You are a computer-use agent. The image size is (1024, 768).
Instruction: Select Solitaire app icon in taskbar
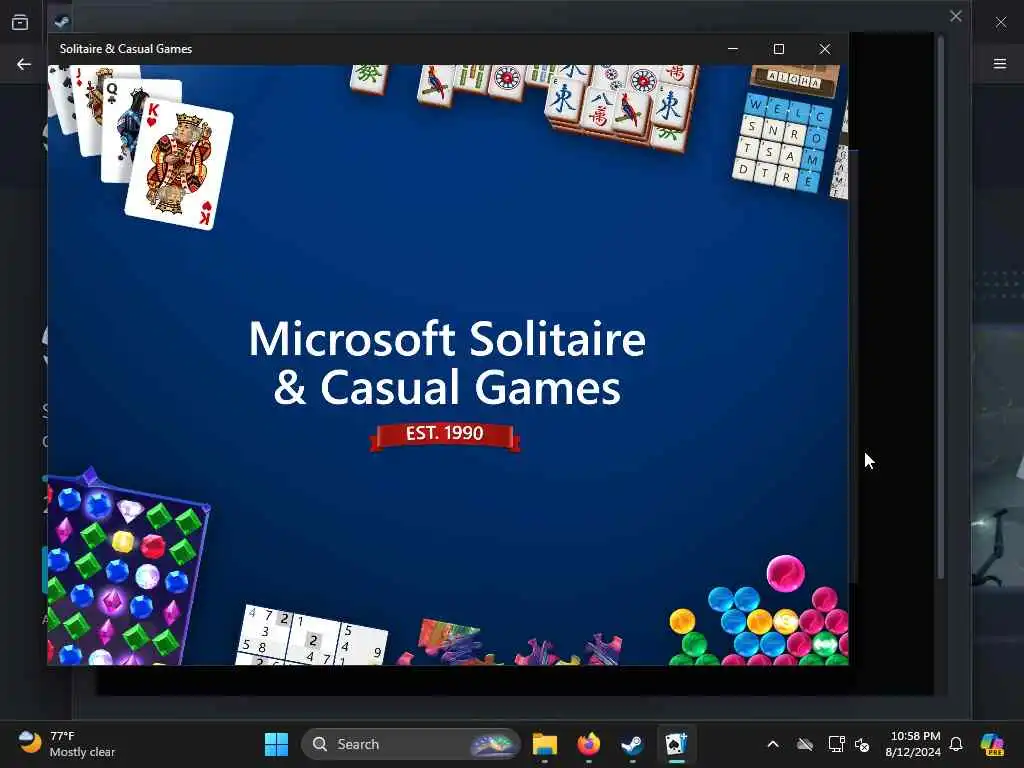[677, 744]
